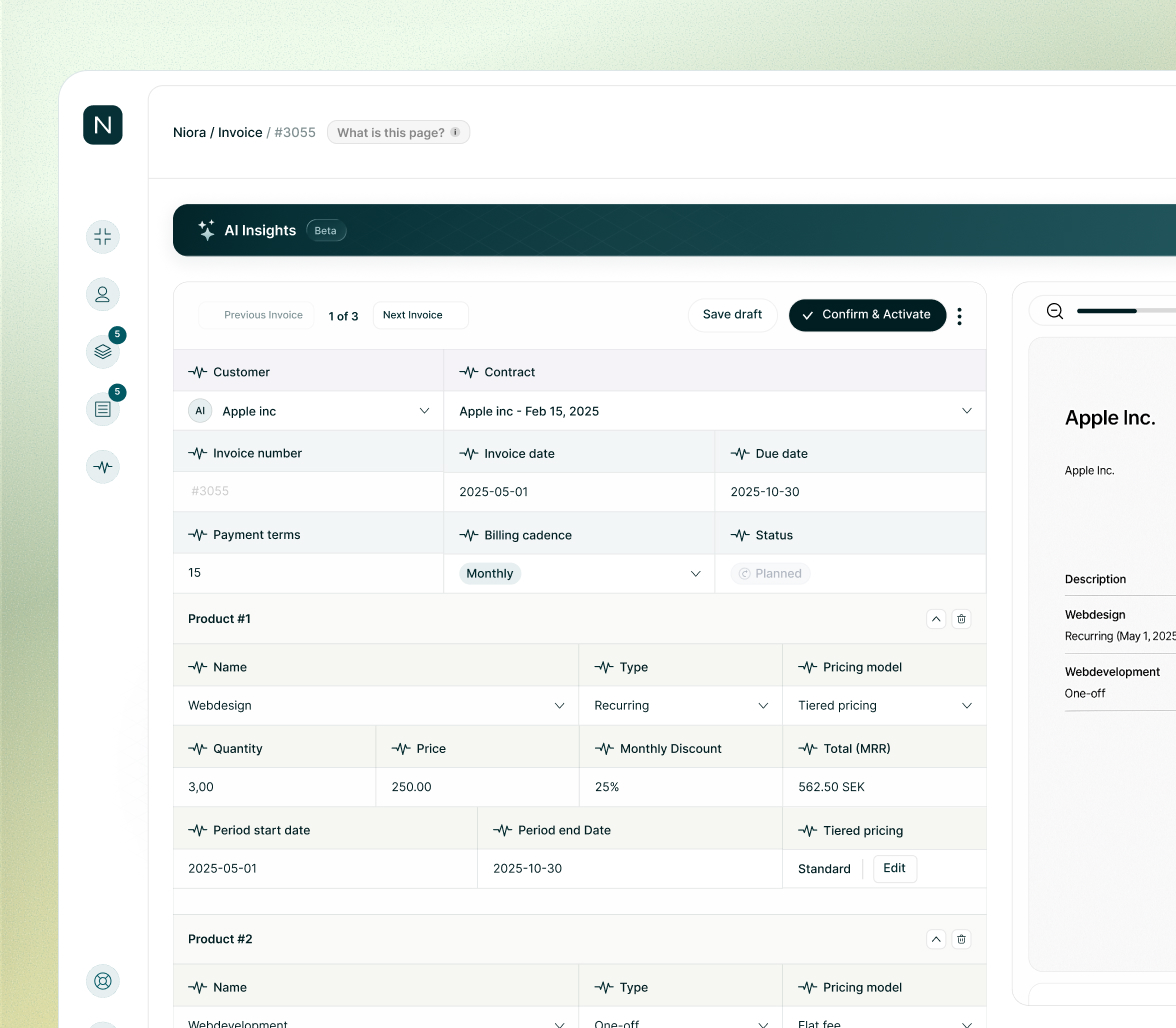
Task: Click the Payment terms field 15
Action: point(308,573)
